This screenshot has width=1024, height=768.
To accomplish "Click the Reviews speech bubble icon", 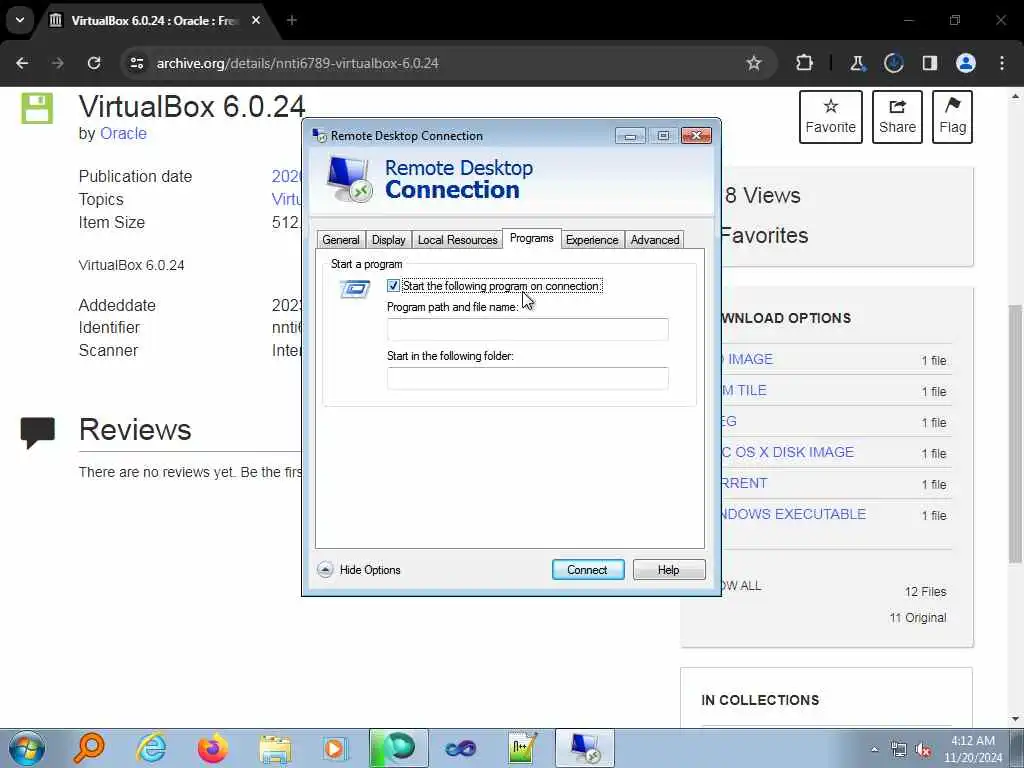I will pyautogui.click(x=37, y=432).
